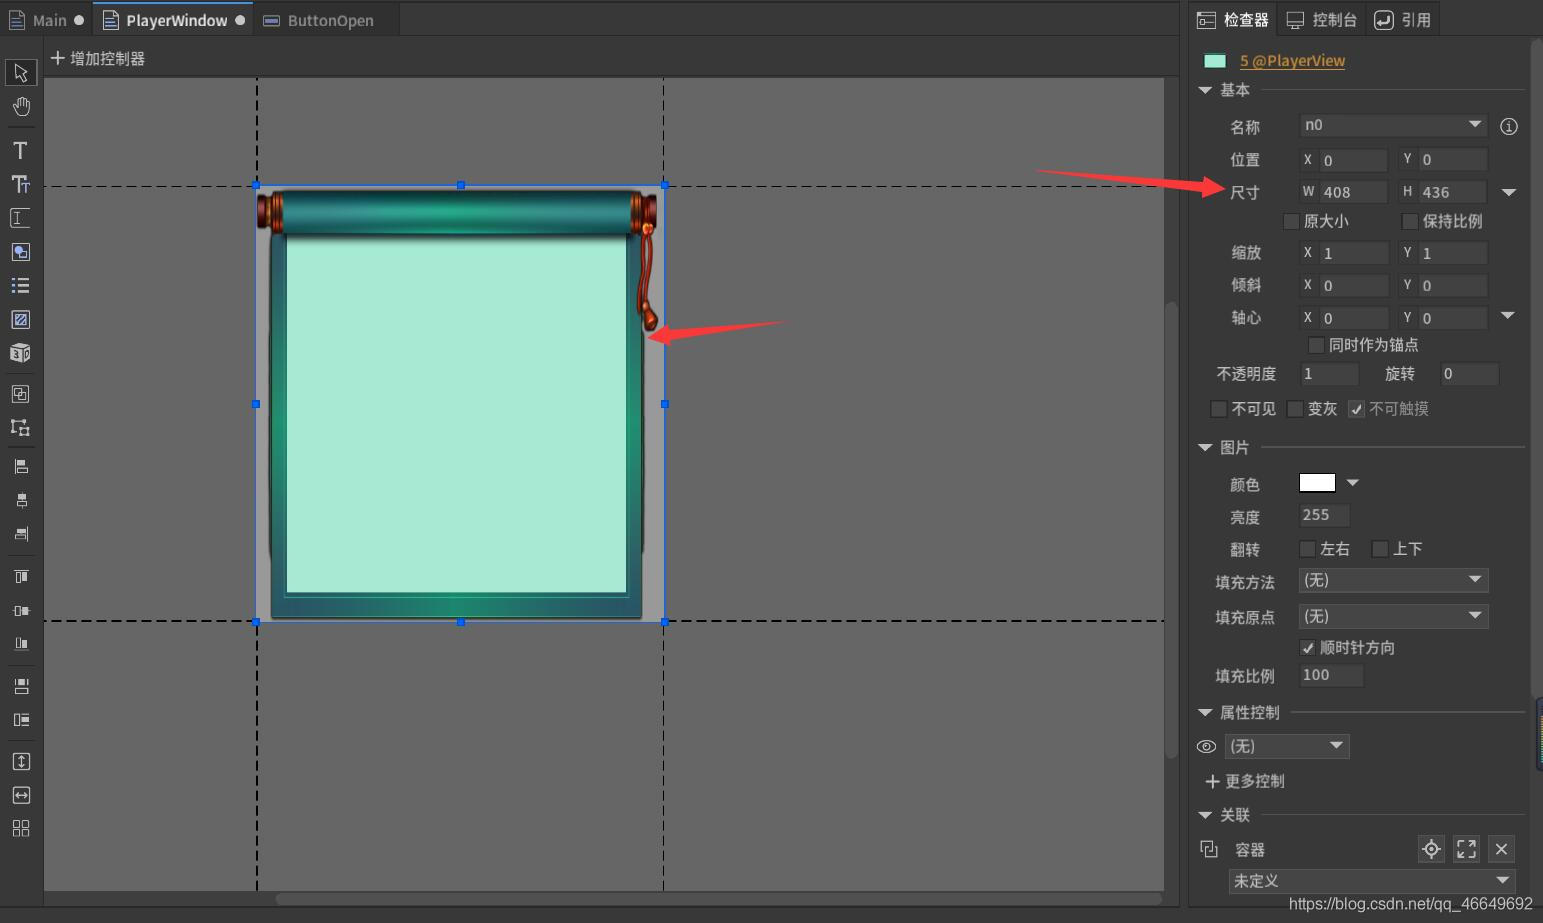Open the size options arrow beside H
Viewport: 1543px width, 923px height.
pyautogui.click(x=1509, y=192)
